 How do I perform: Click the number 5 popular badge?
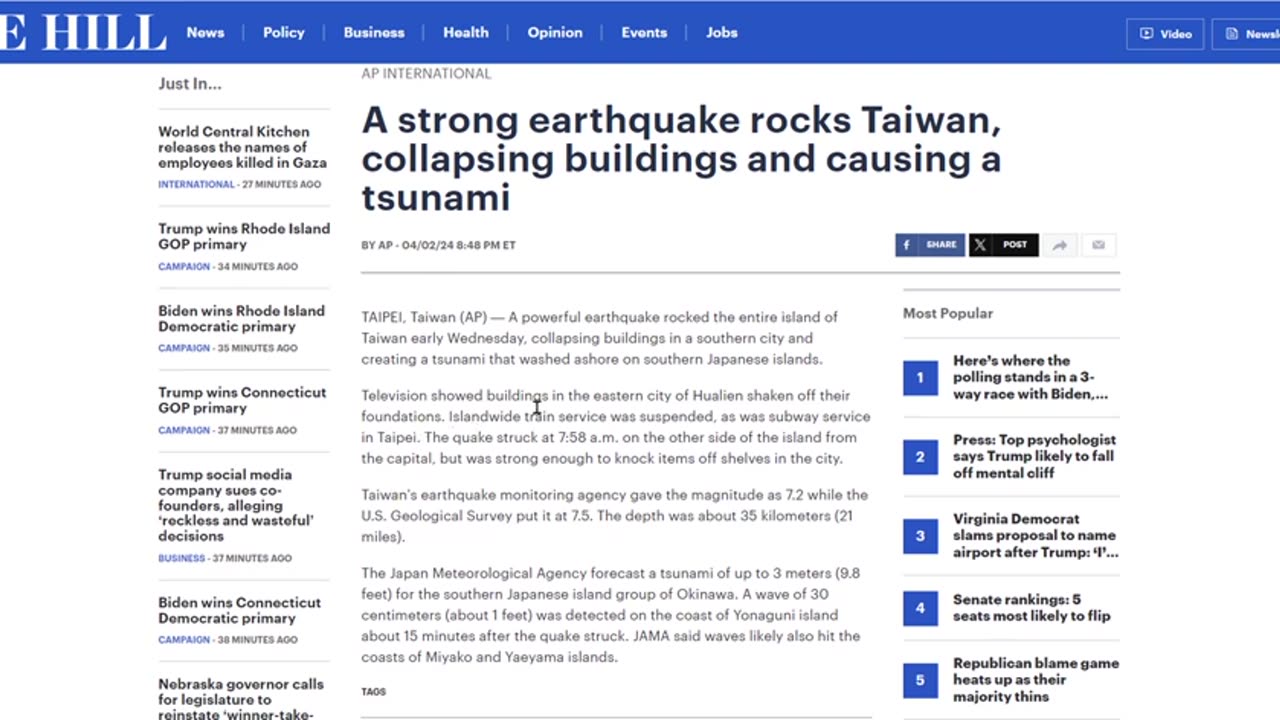point(920,680)
